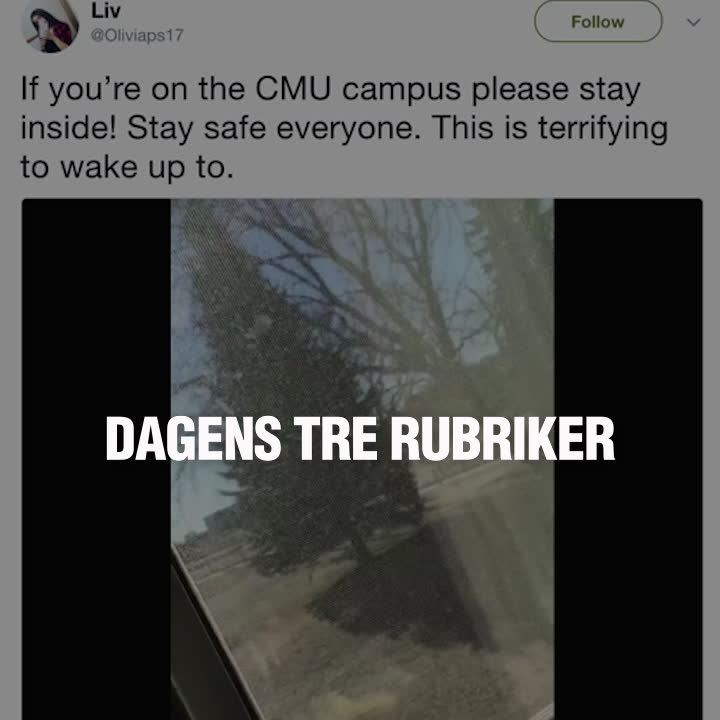Click the word DAGENS in the overlay
Screen dimensions: 720x720
point(193,439)
